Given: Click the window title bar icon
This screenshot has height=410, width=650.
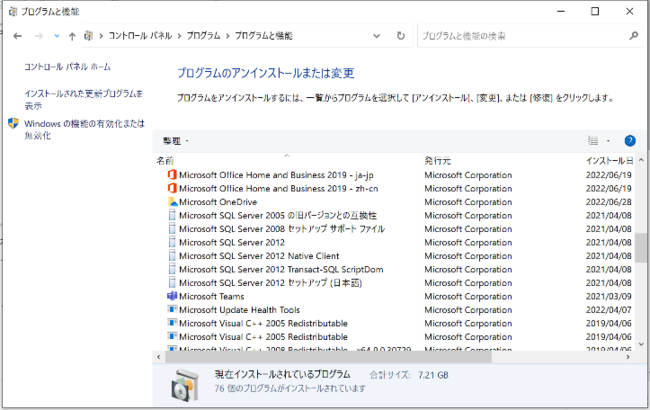Looking at the screenshot, I should point(13,12).
